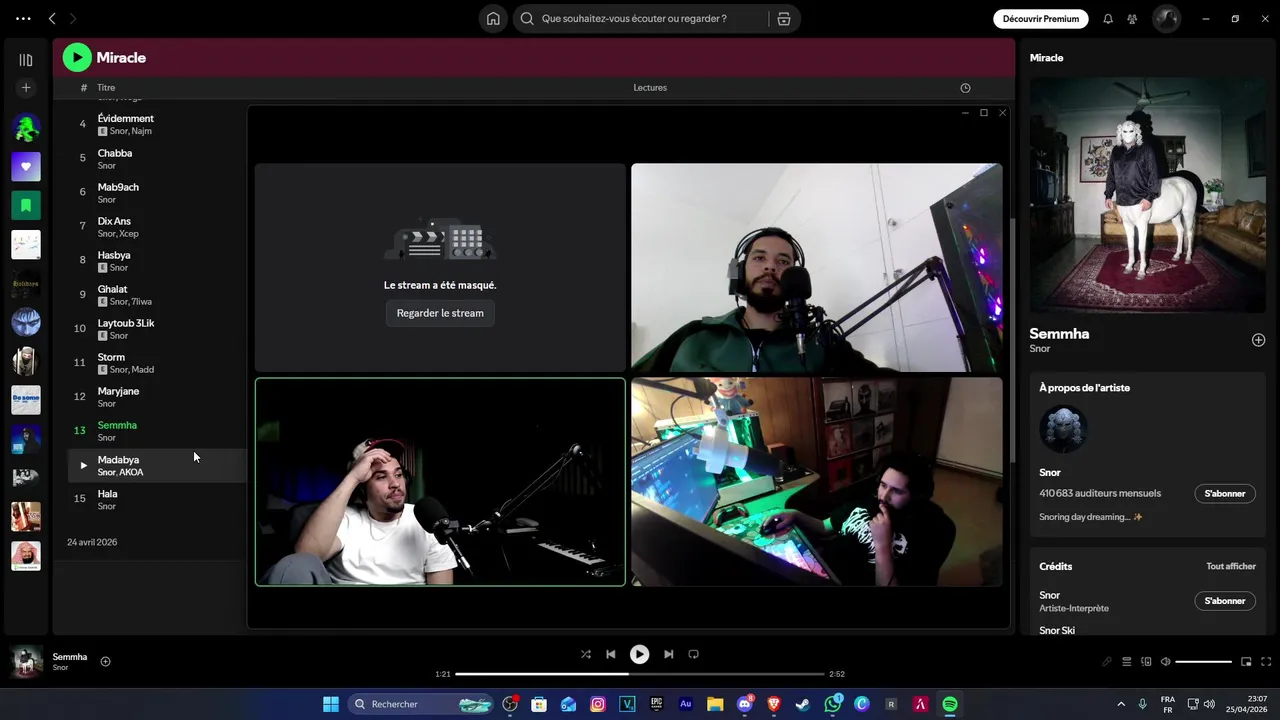This screenshot has width=1280, height=720.
Task: Click the Home icon in the Spotify top bar
Action: [493, 19]
